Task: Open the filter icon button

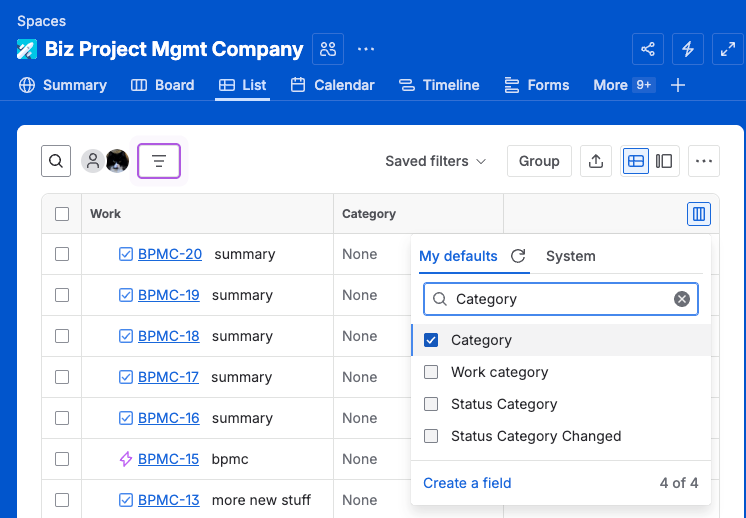Action: click(159, 161)
